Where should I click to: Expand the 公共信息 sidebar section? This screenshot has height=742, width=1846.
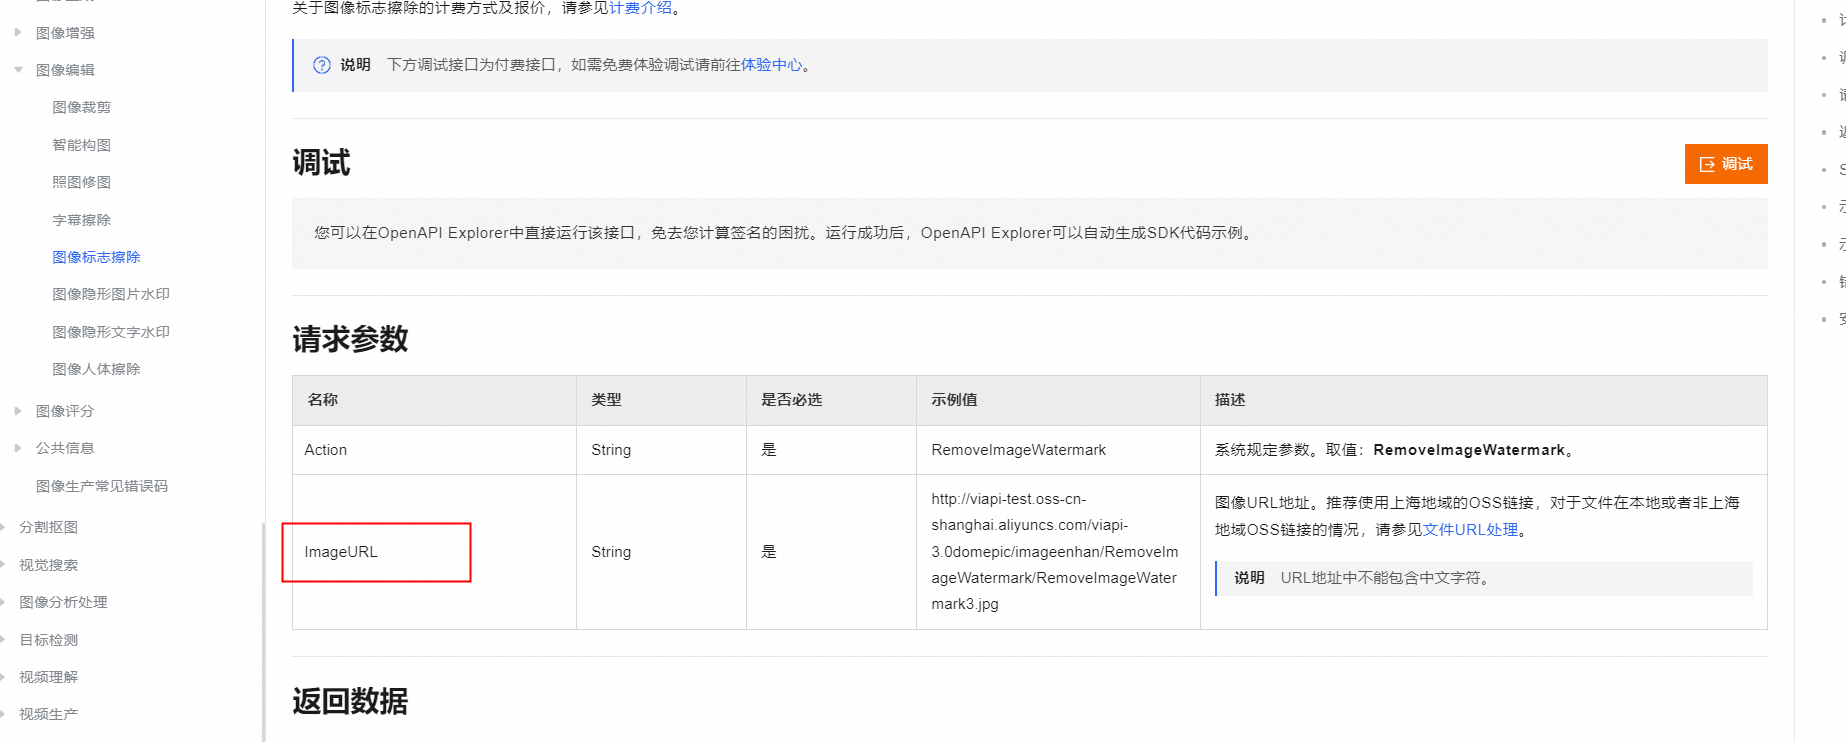coord(18,448)
